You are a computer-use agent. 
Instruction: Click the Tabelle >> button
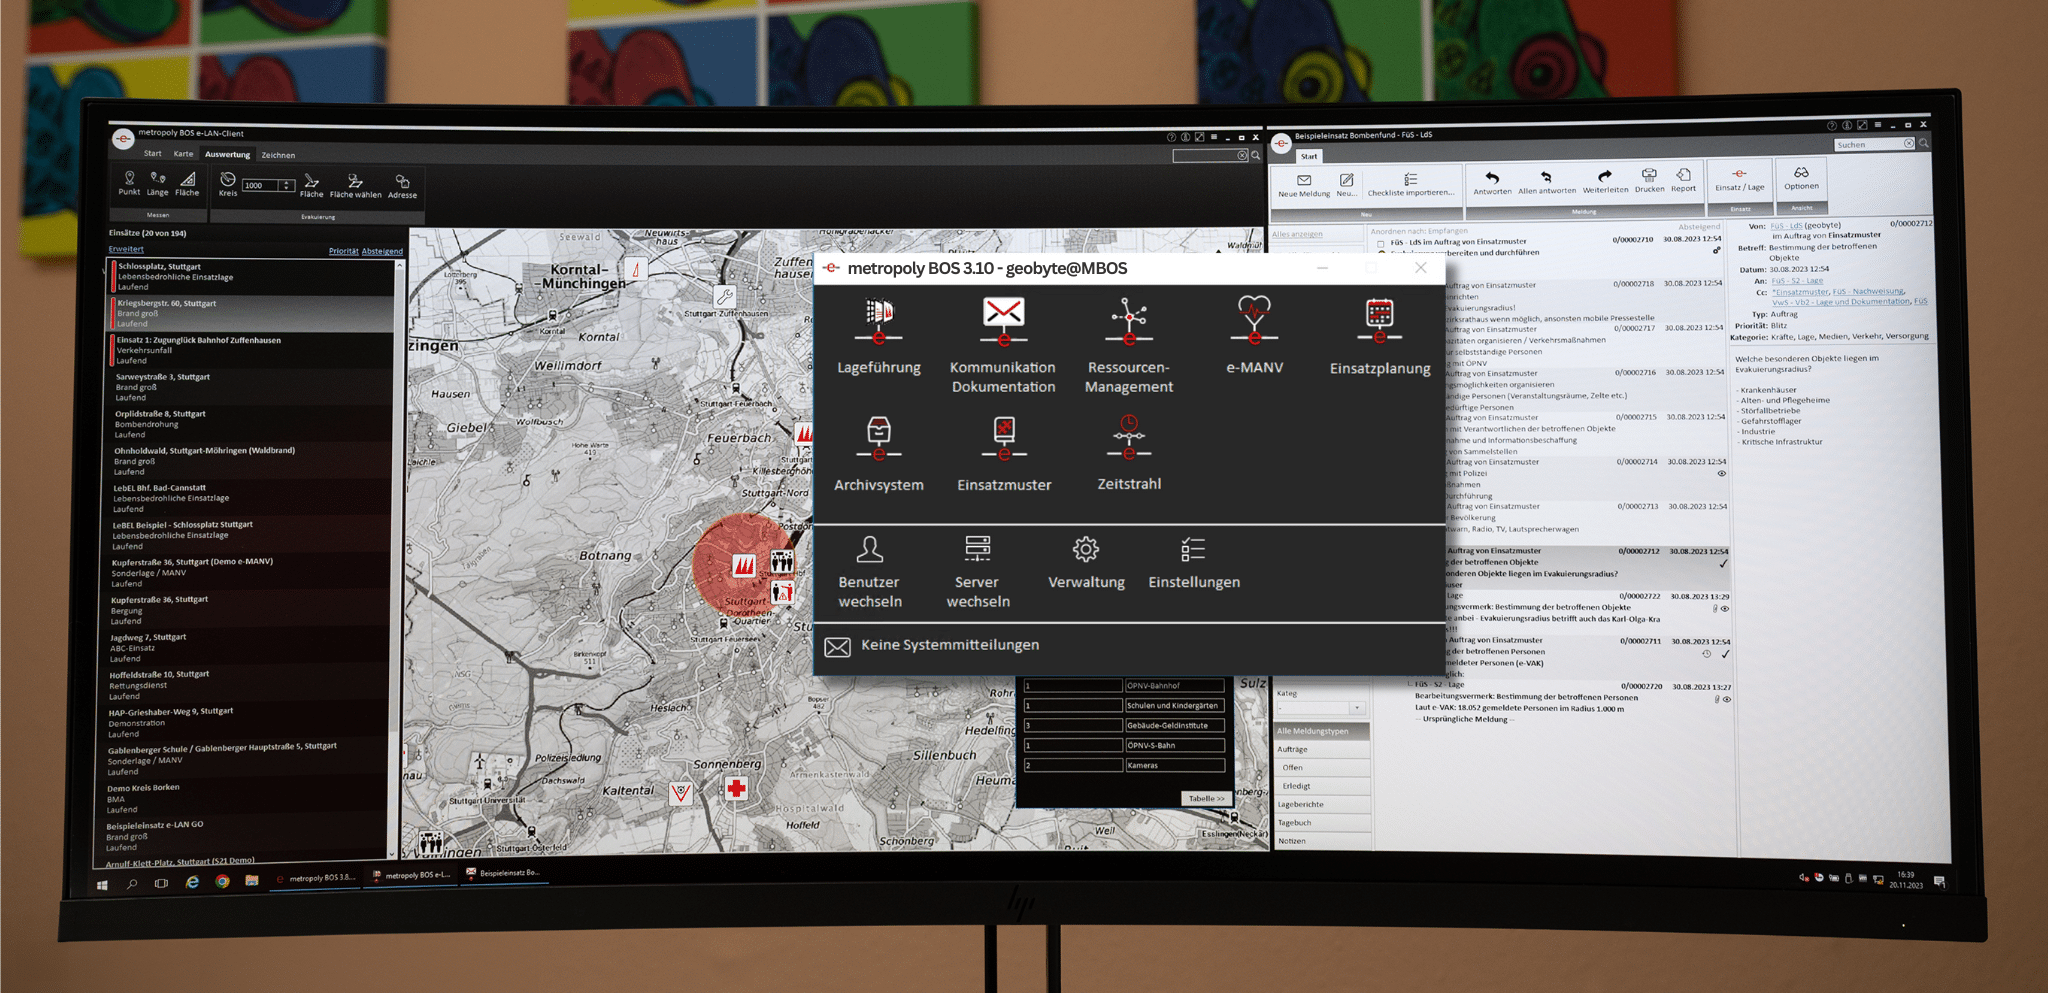click(x=1206, y=798)
